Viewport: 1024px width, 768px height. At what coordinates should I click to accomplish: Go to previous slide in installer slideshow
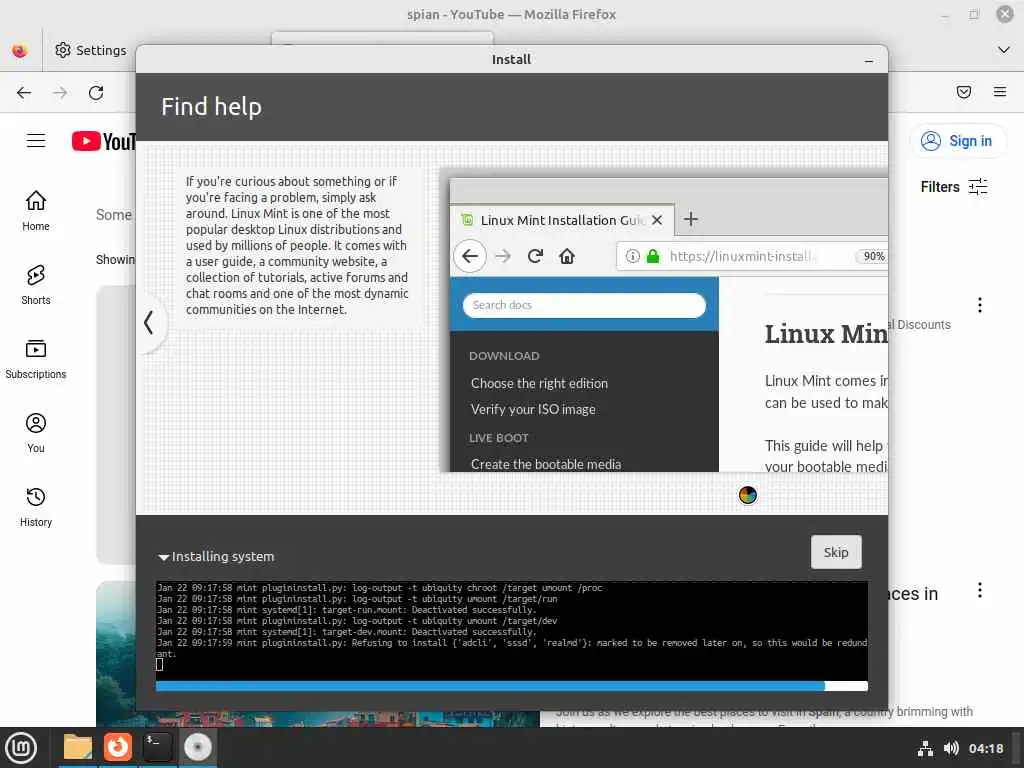coord(149,322)
